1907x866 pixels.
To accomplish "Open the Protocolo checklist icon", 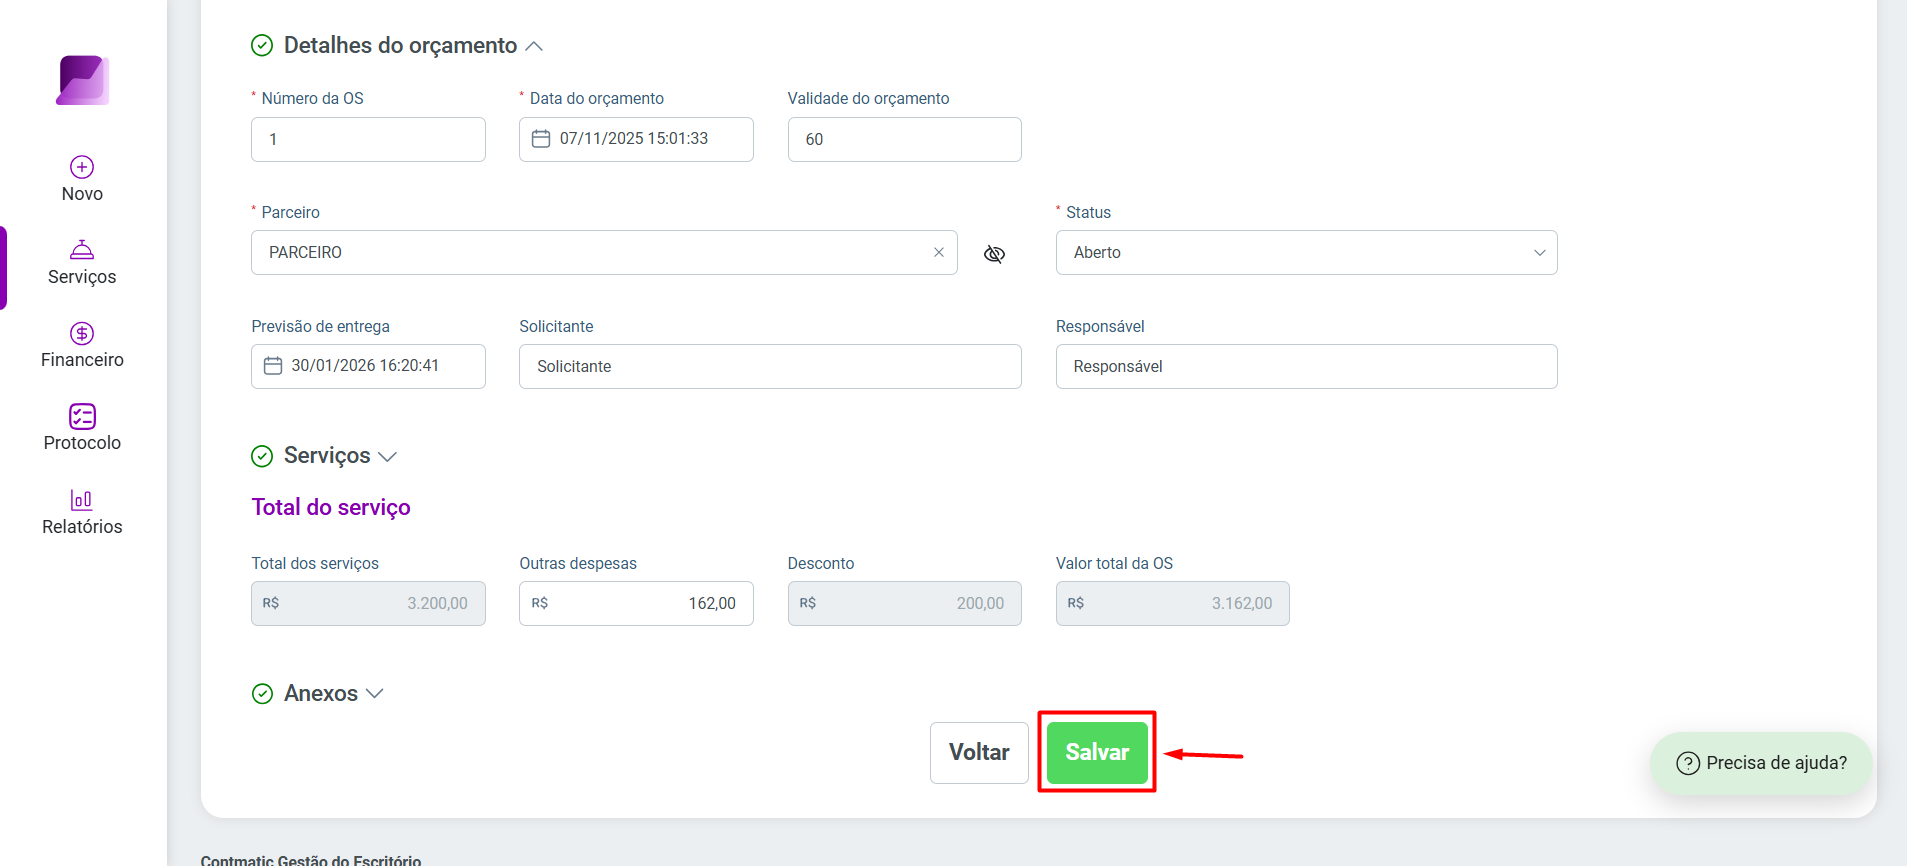I will coord(82,416).
